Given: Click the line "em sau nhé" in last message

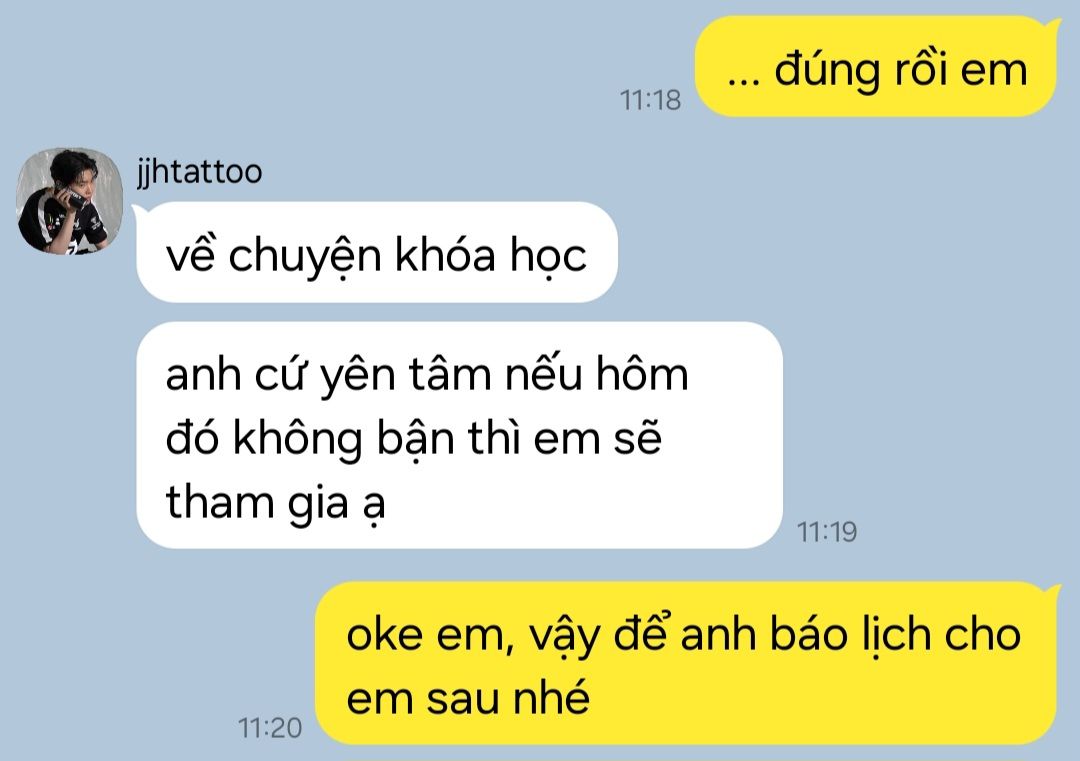Looking at the screenshot, I should (468, 698).
